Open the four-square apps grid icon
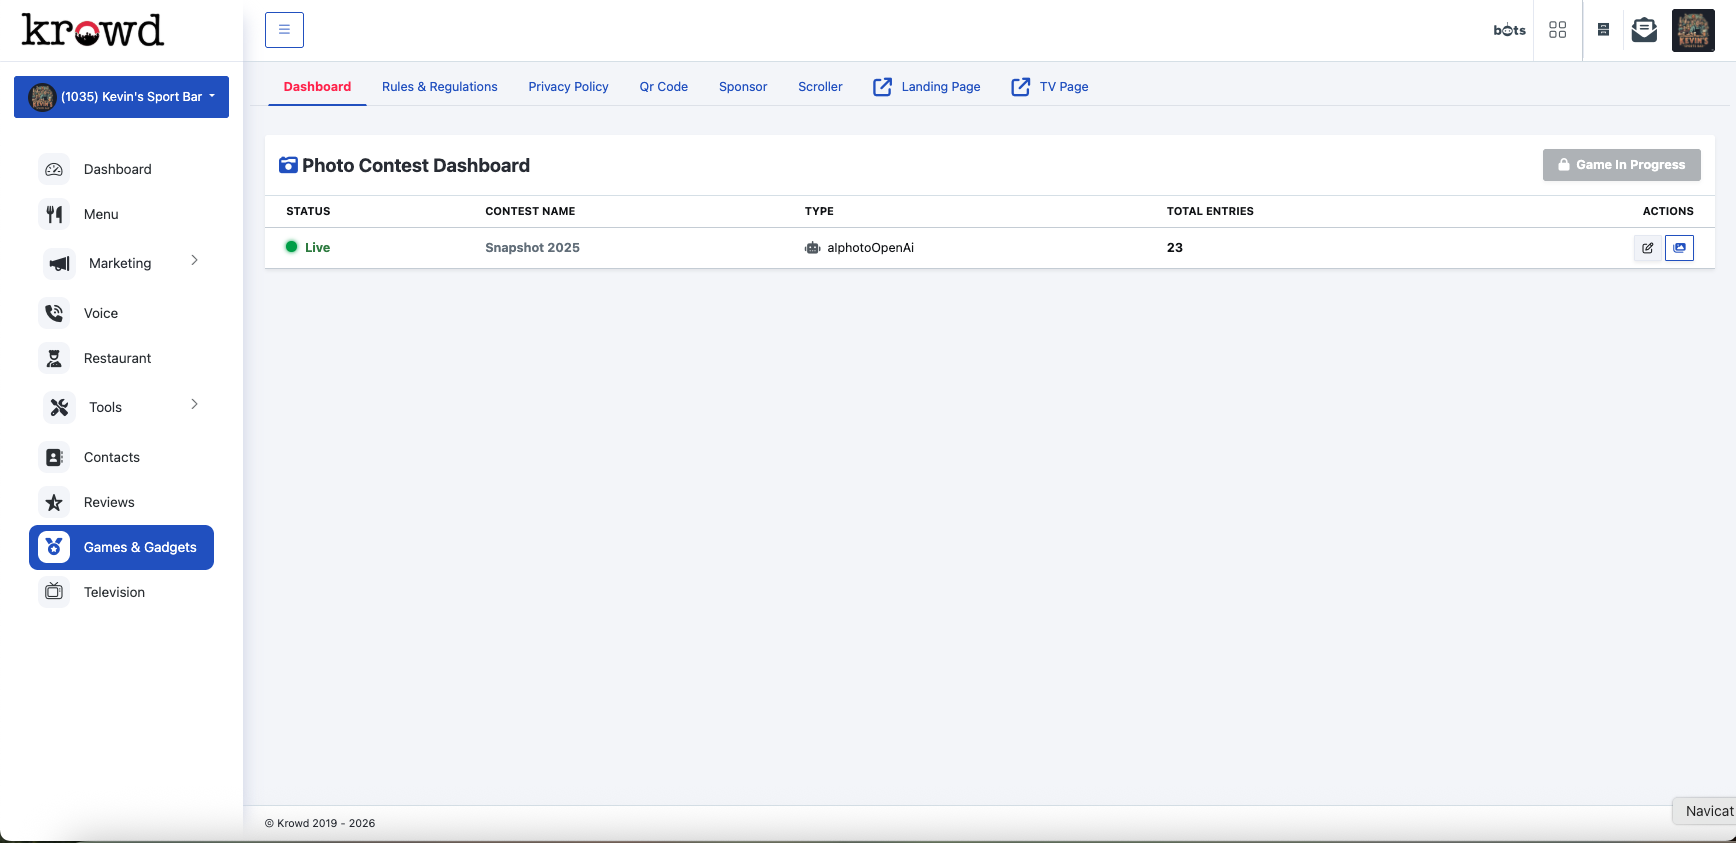This screenshot has height=843, width=1736. pos(1557,30)
